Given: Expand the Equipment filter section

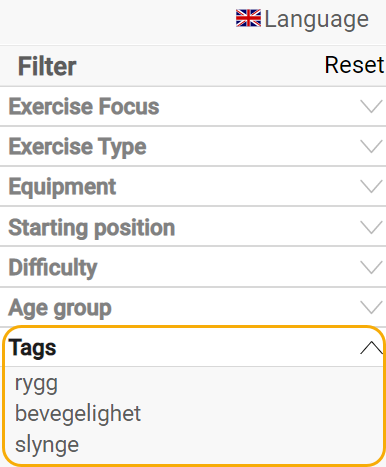Looking at the screenshot, I should pos(193,187).
